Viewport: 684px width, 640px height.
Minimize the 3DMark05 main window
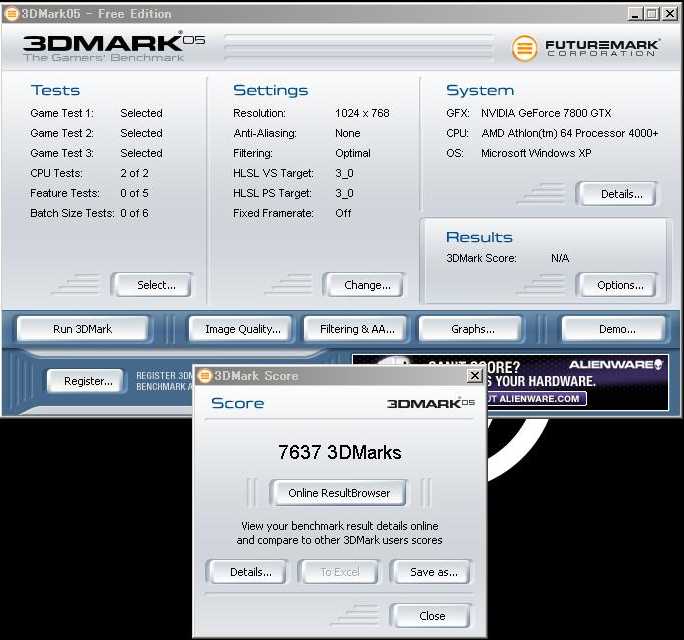click(636, 14)
